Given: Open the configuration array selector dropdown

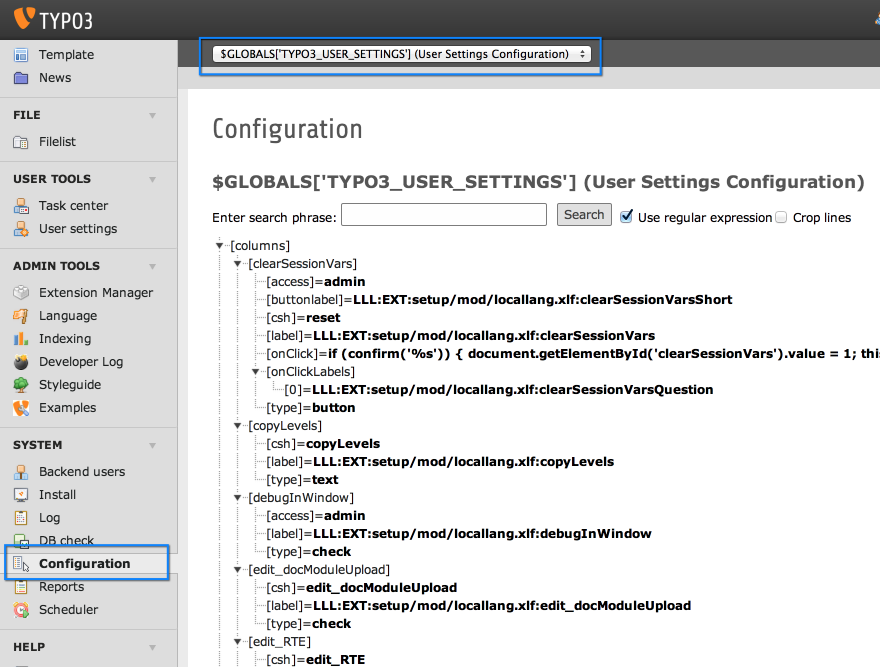Looking at the screenshot, I should (401, 54).
